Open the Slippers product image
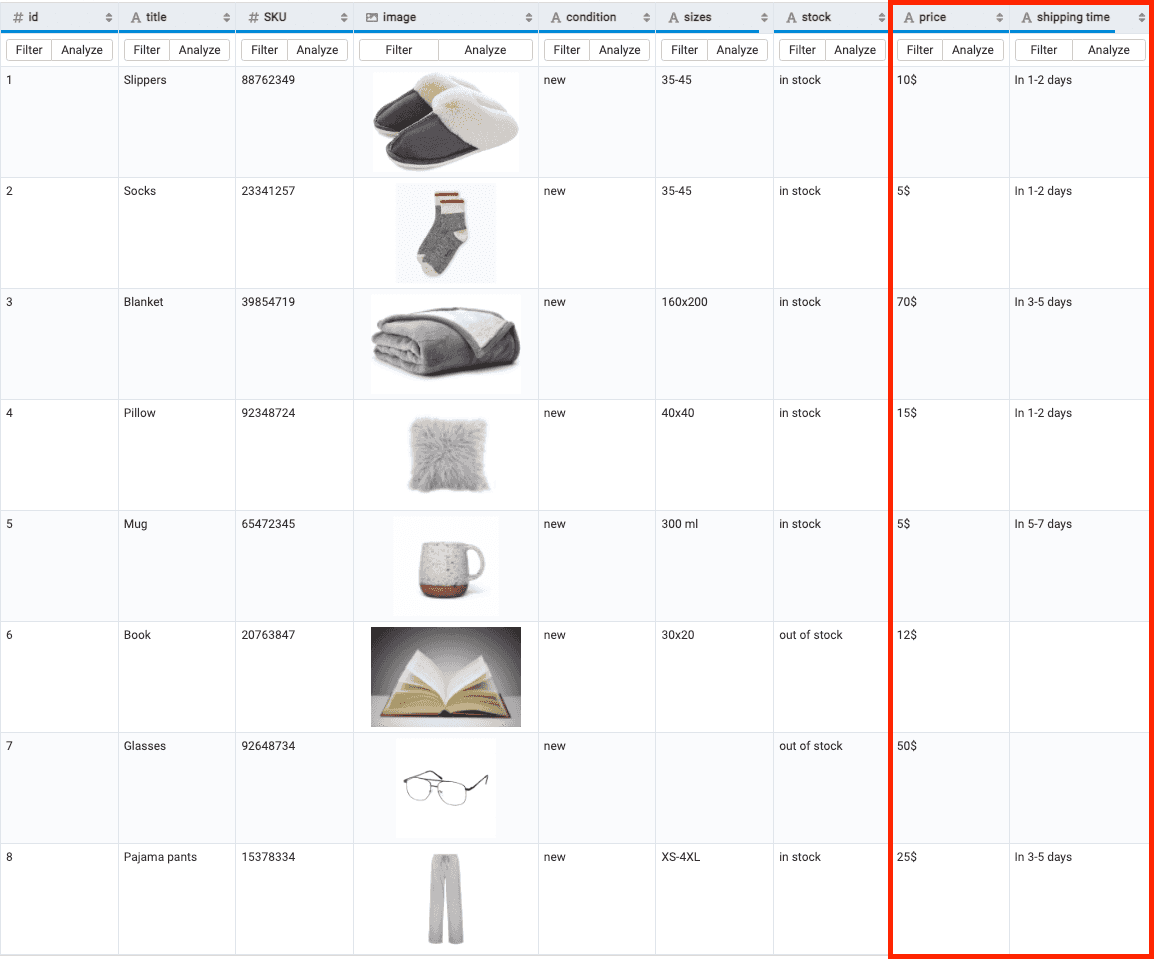The height and width of the screenshot is (959, 1154). 445,122
